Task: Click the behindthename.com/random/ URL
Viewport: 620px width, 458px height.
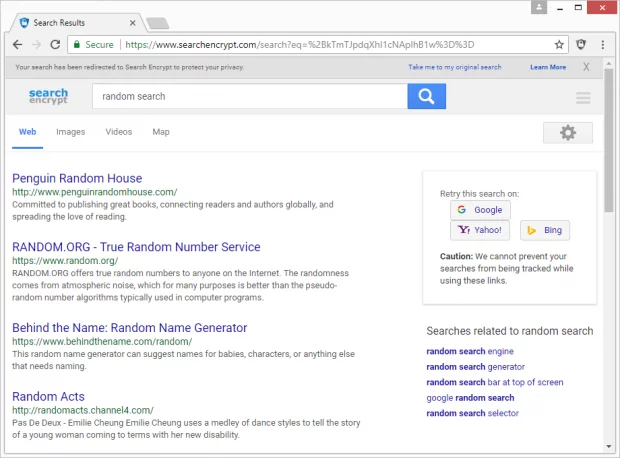Action: [102, 342]
